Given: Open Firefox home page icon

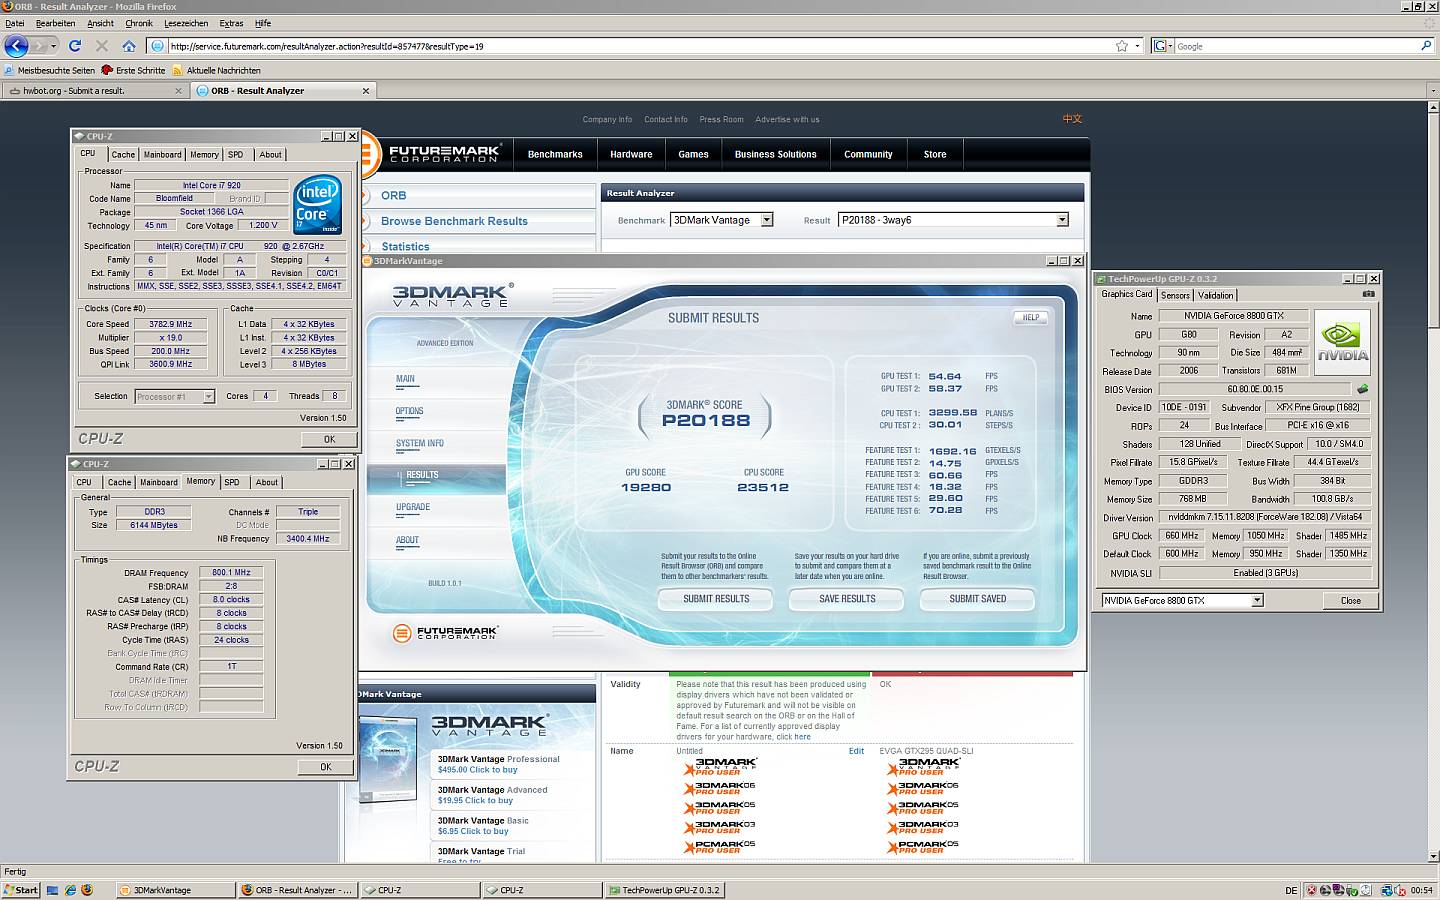Looking at the screenshot, I should point(129,46).
